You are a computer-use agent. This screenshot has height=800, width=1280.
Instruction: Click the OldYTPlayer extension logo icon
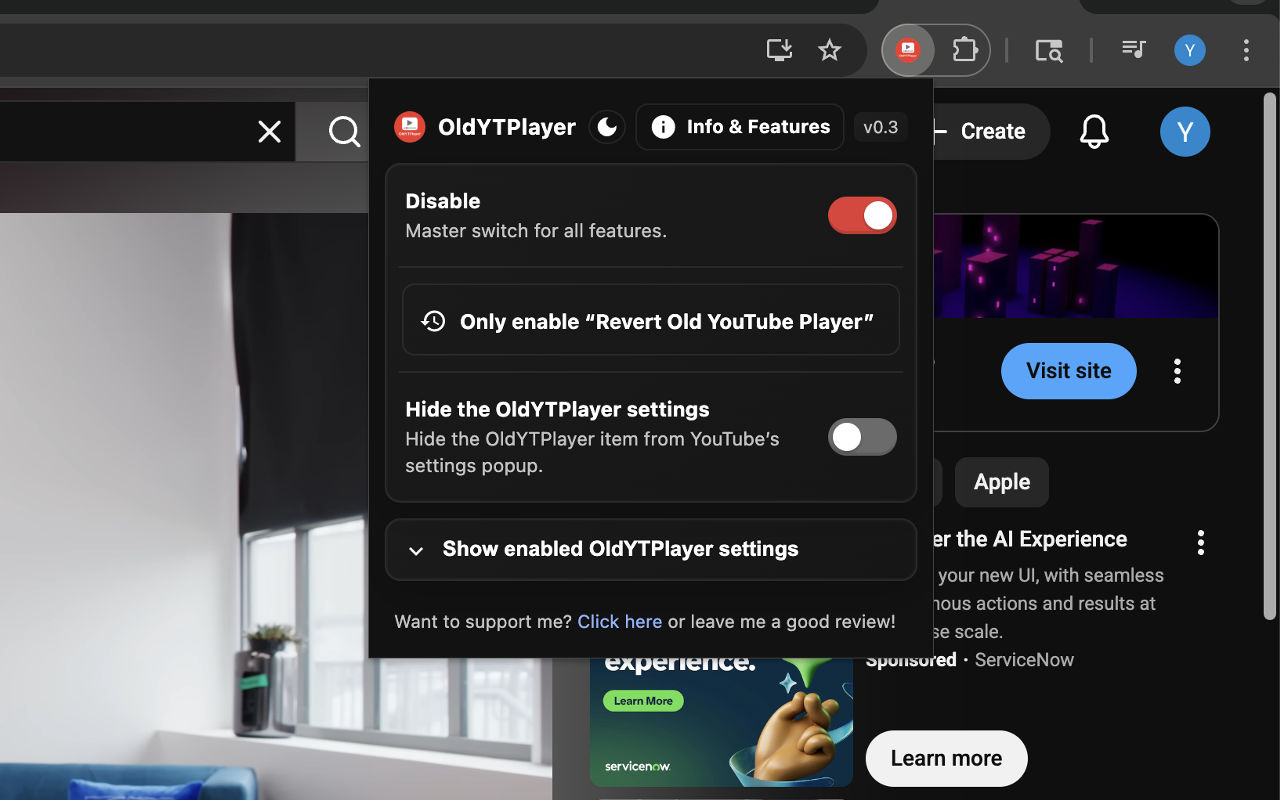410,126
